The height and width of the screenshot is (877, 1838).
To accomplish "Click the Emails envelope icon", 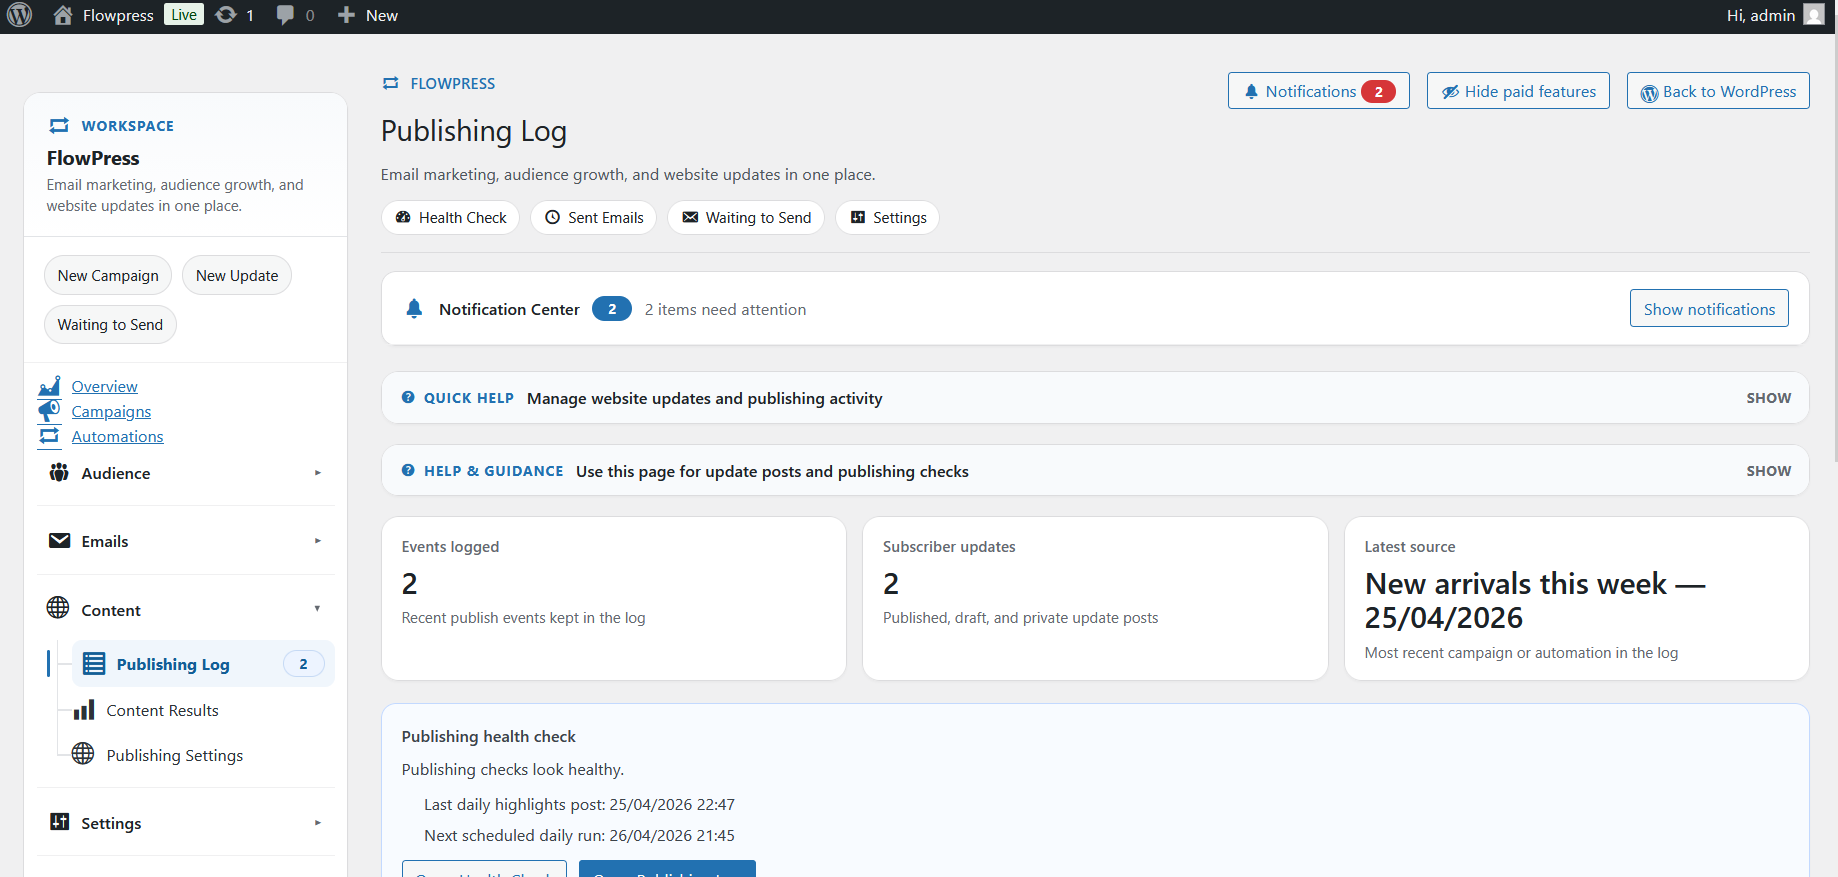I will [x=60, y=540].
